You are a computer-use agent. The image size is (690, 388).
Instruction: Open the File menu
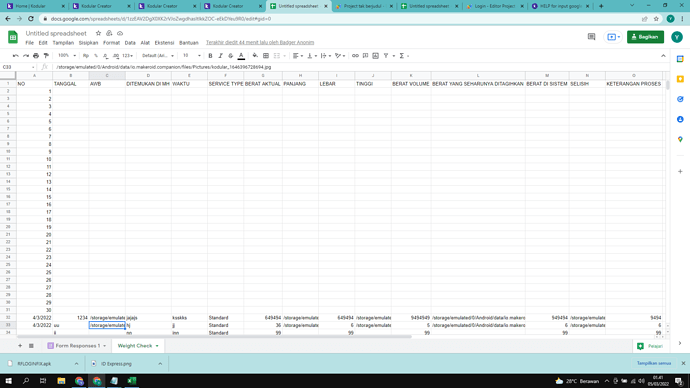(x=29, y=43)
